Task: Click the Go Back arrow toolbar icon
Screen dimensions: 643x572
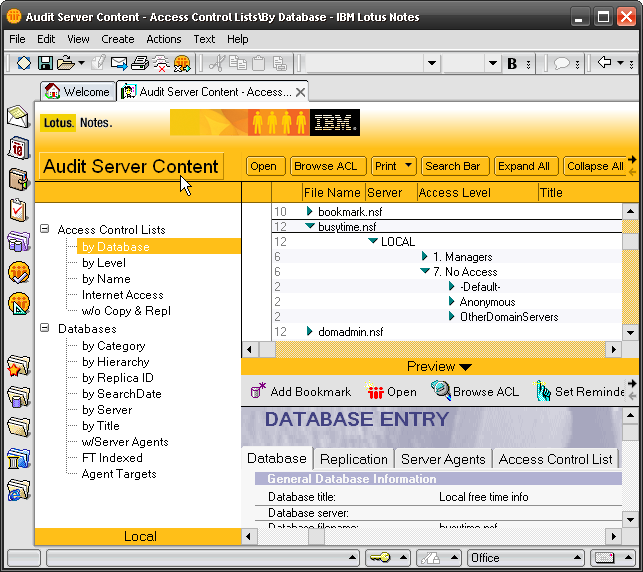Action: pyautogui.click(x=604, y=63)
